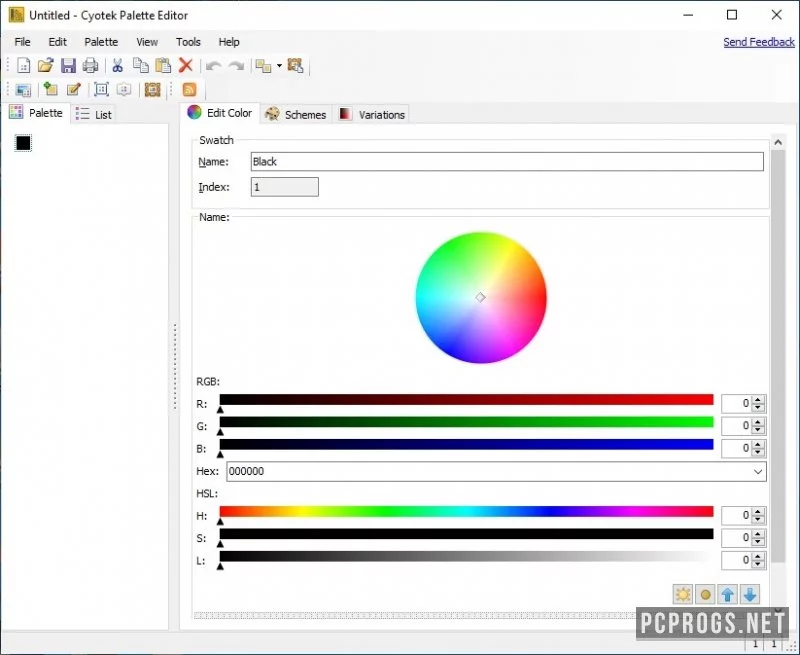Viewport: 800px width, 655px height.
Task: Paste color from the clipboard
Action: [x=163, y=65]
